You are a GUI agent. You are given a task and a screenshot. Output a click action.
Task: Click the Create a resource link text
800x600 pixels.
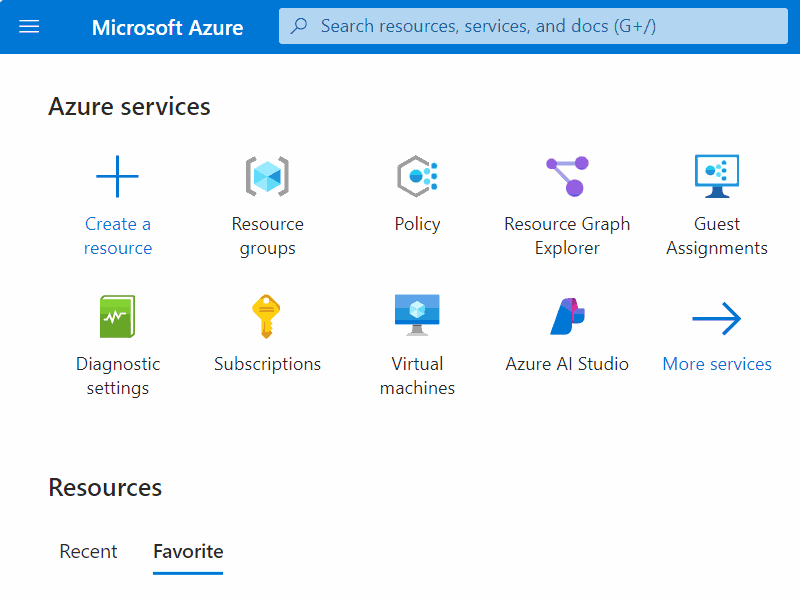[x=118, y=236]
